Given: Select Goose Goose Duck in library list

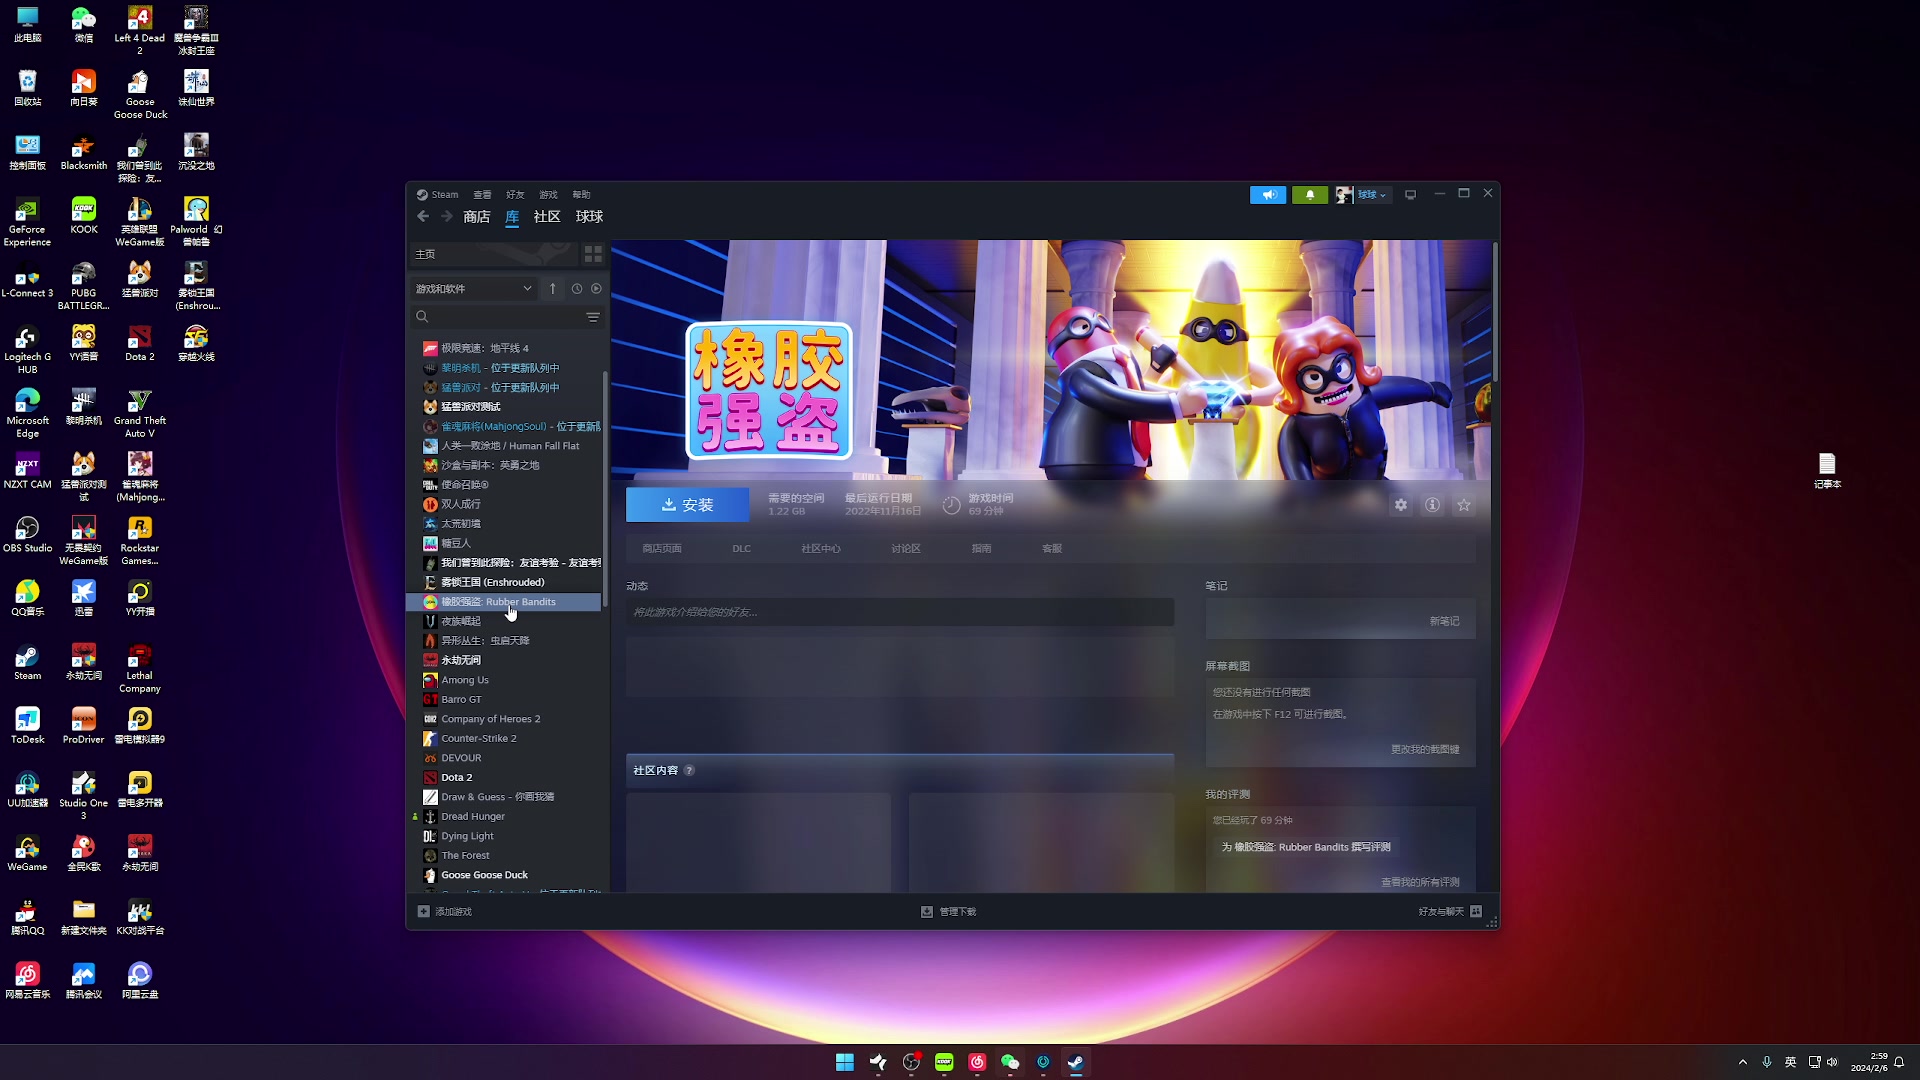Looking at the screenshot, I should click(x=504, y=875).
